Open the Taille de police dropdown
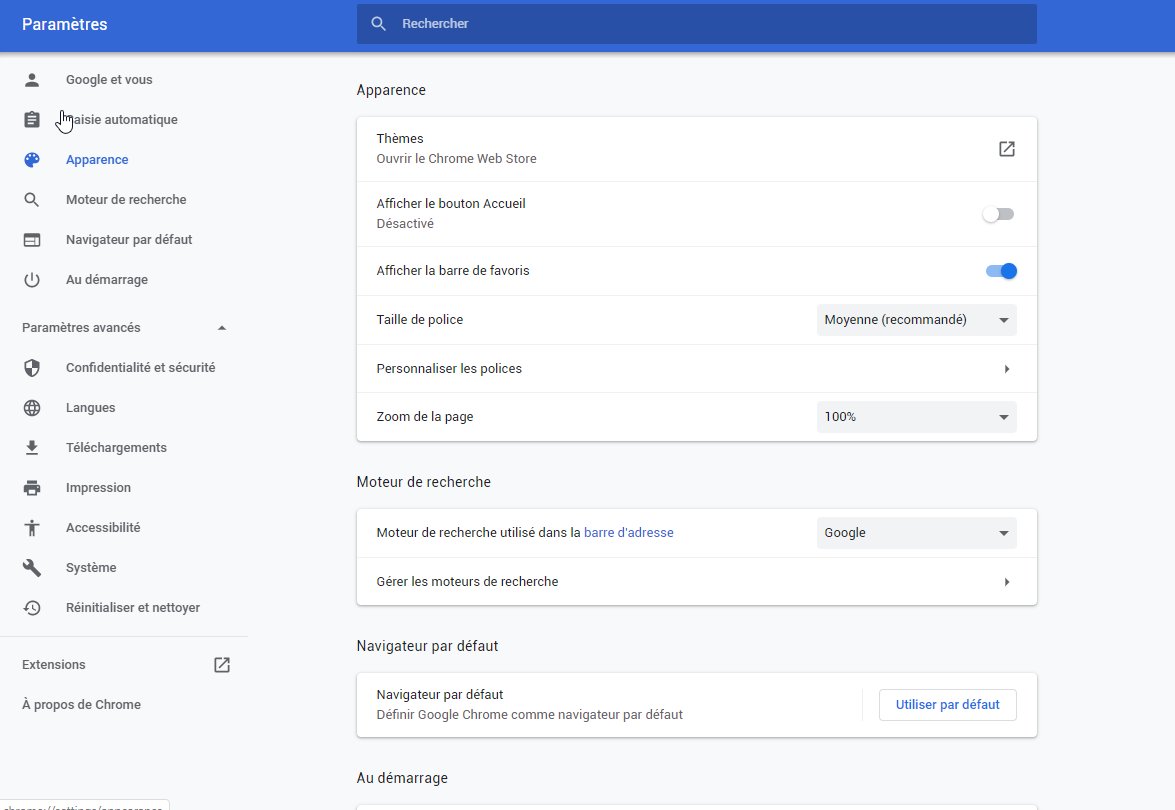 [916, 320]
